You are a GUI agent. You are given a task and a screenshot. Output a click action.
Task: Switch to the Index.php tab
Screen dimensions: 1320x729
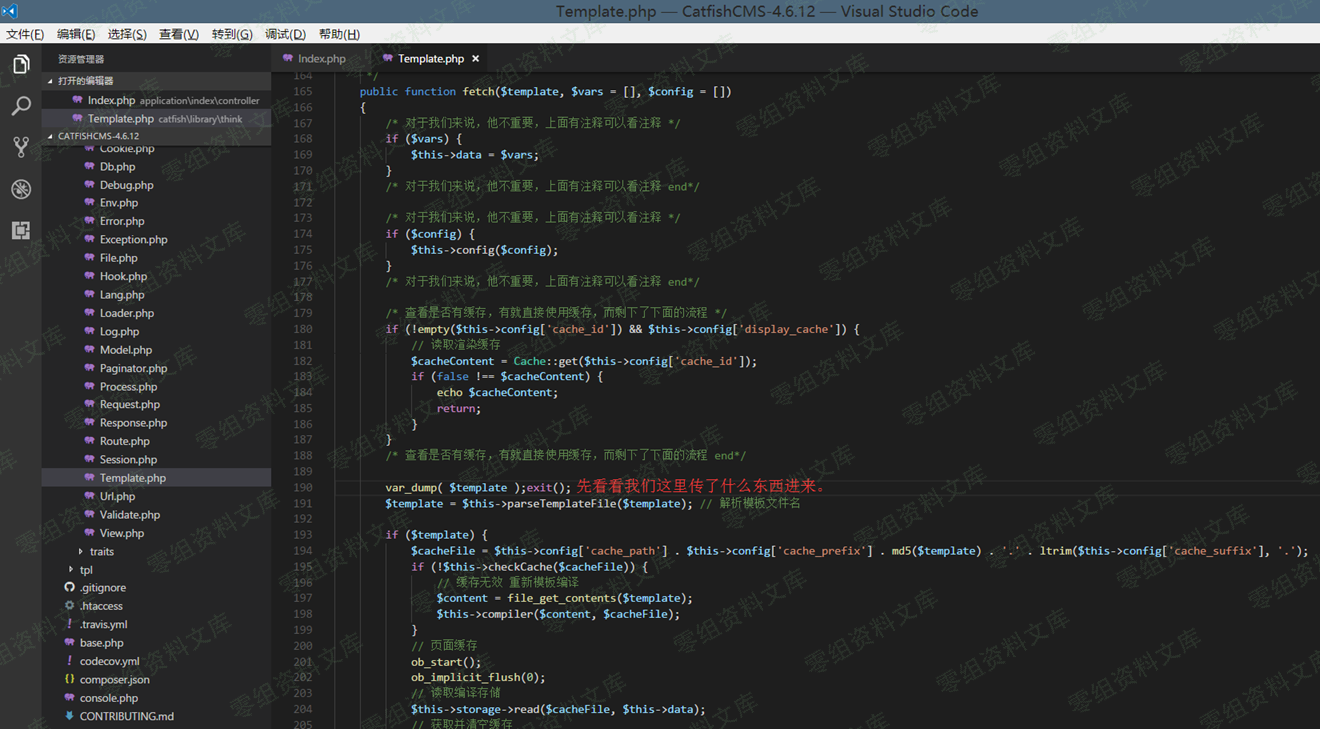click(321, 59)
